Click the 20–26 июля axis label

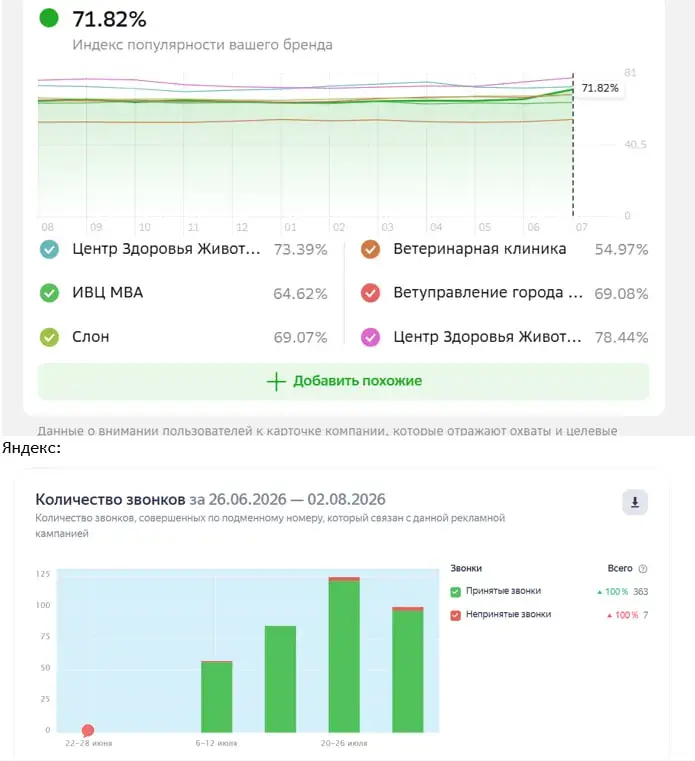[x=344, y=744]
